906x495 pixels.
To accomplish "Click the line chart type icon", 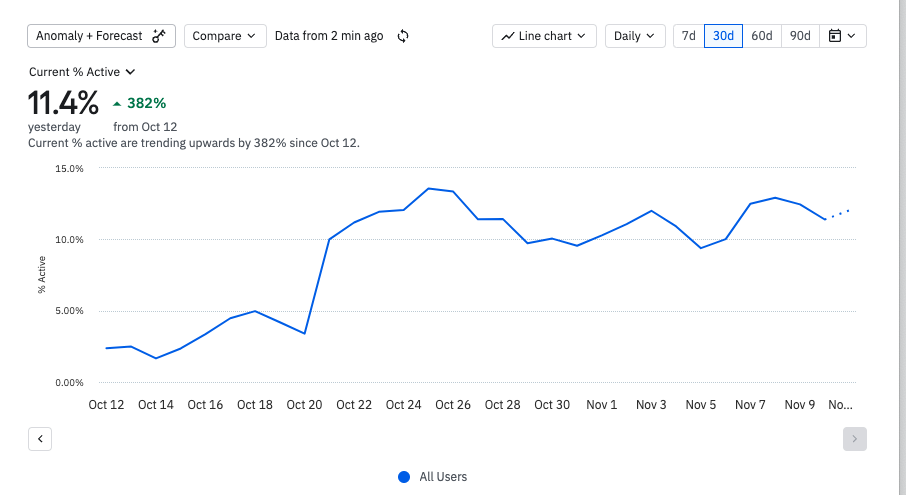I will 508,36.
